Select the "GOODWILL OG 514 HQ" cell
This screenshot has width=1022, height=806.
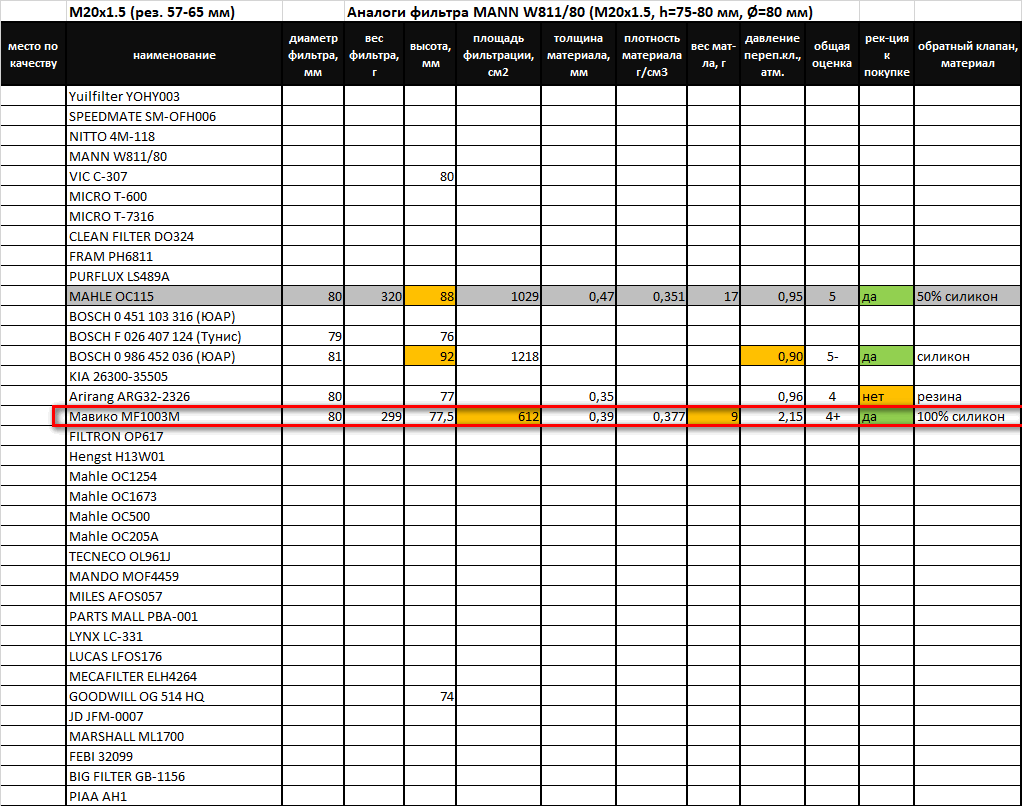tap(174, 697)
